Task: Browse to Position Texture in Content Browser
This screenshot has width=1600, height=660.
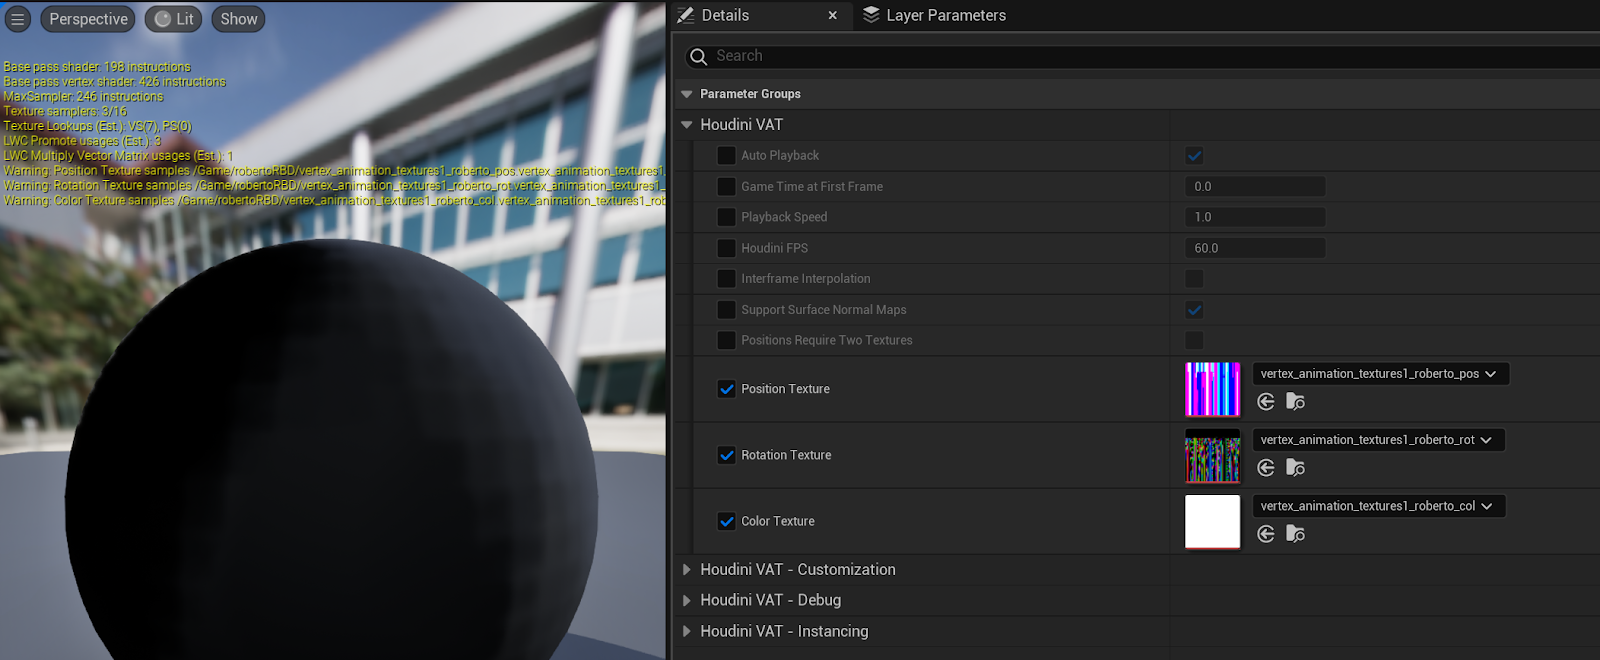Action: 1296,402
